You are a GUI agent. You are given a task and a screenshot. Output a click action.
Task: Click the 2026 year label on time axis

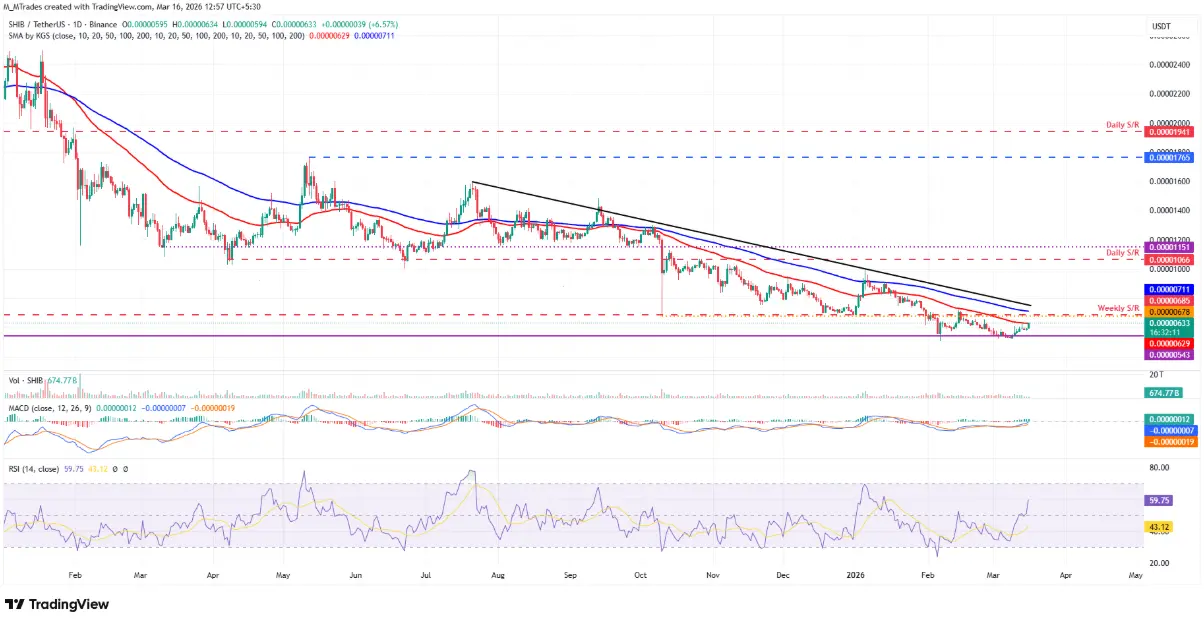pyautogui.click(x=857, y=577)
